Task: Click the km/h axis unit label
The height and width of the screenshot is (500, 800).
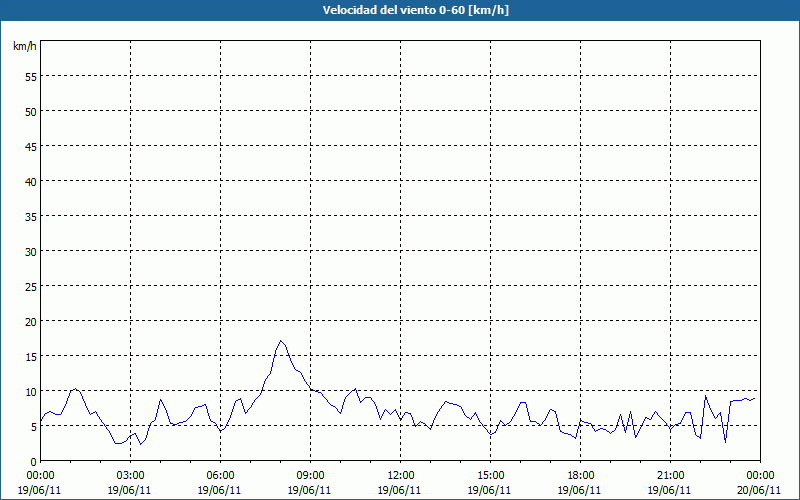Action: tap(25, 46)
